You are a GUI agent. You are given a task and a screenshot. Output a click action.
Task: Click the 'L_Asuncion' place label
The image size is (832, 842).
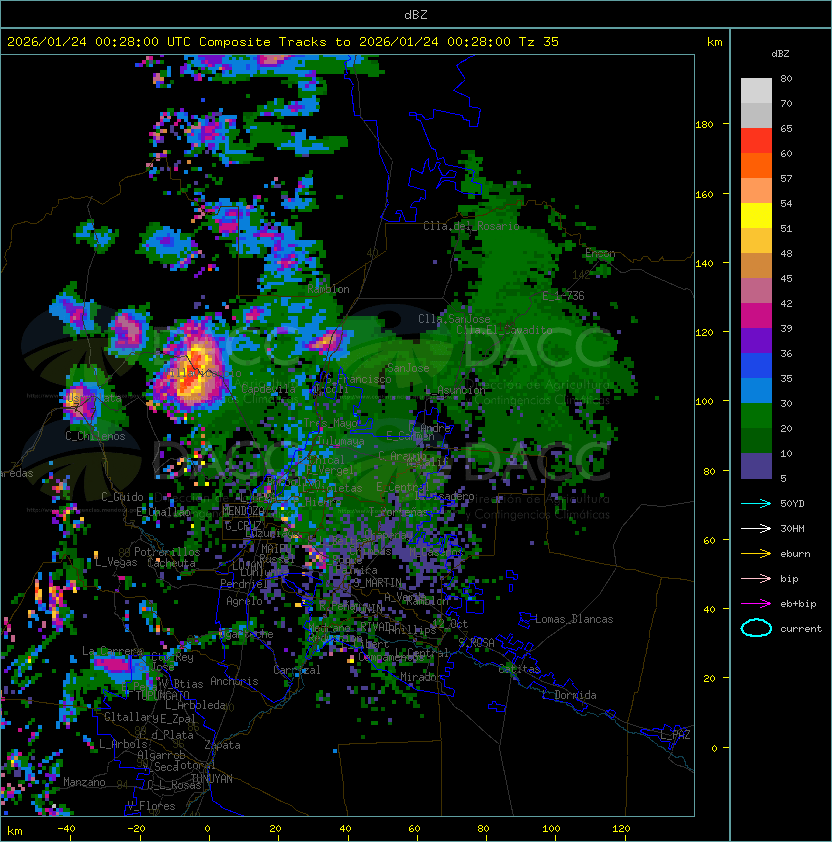click(x=455, y=390)
